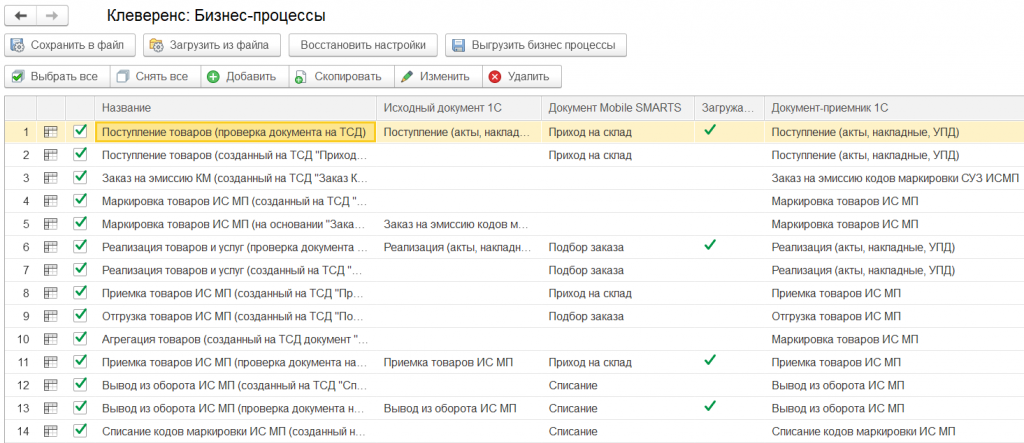This screenshot has height=443, width=1024.
Task: Click Скопировать in toolbar
Action: [x=340, y=76]
